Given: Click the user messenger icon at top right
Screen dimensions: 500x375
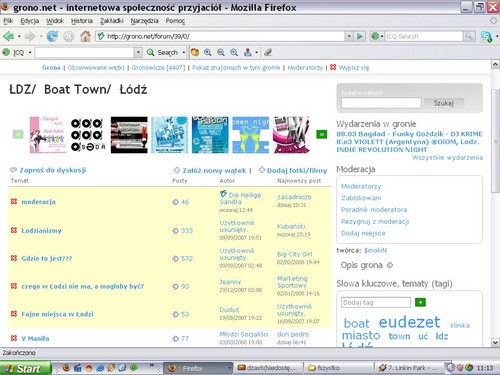Looking at the screenshot, I should click(486, 36).
